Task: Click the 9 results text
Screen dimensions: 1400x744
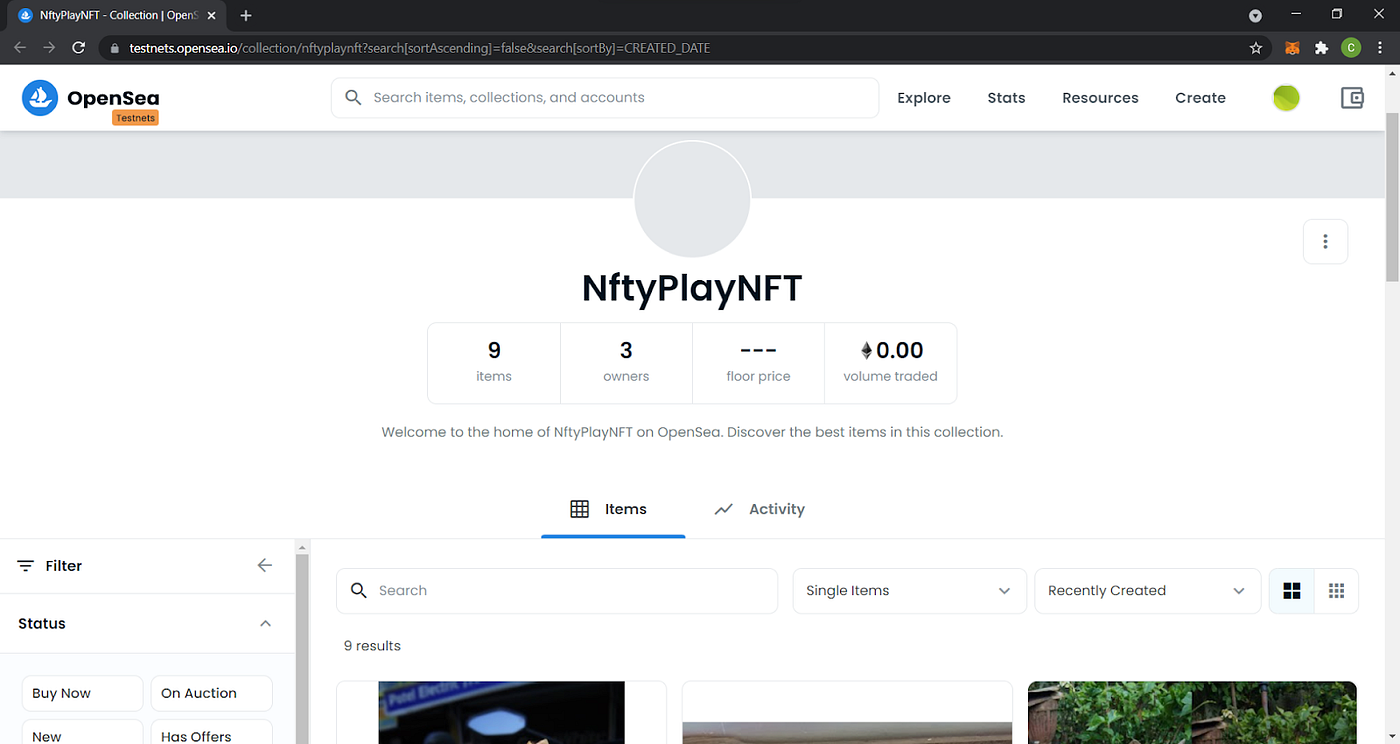Action: coord(372,646)
